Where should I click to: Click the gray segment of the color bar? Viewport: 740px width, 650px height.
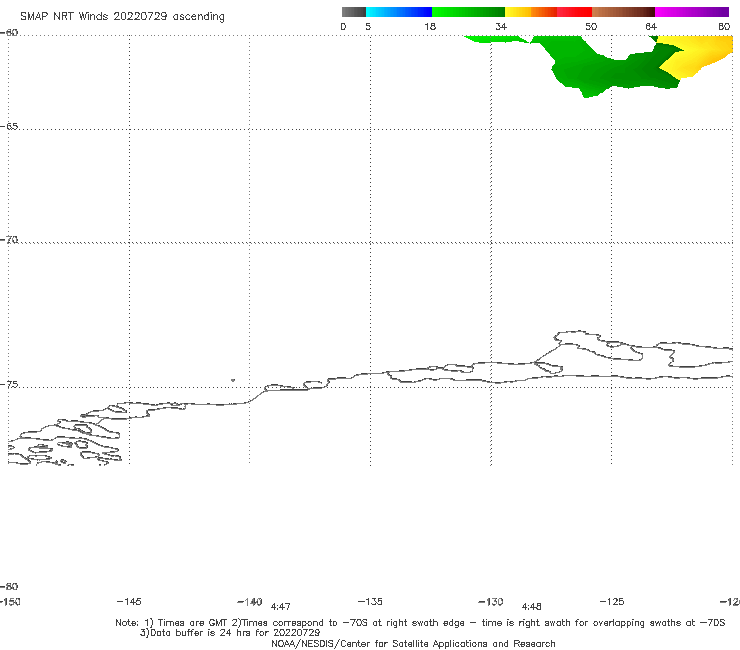(353, 12)
